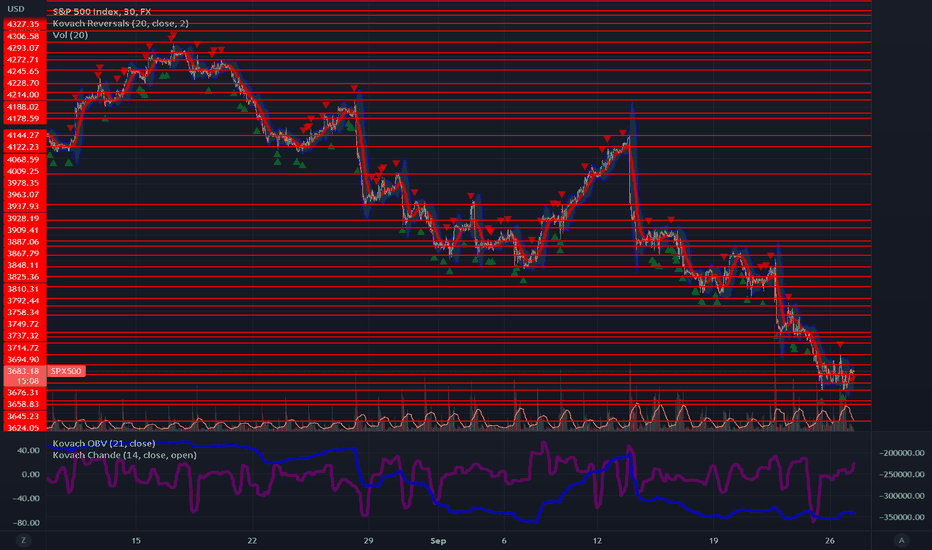Click the -300000.00 OBV scale value

901,496
